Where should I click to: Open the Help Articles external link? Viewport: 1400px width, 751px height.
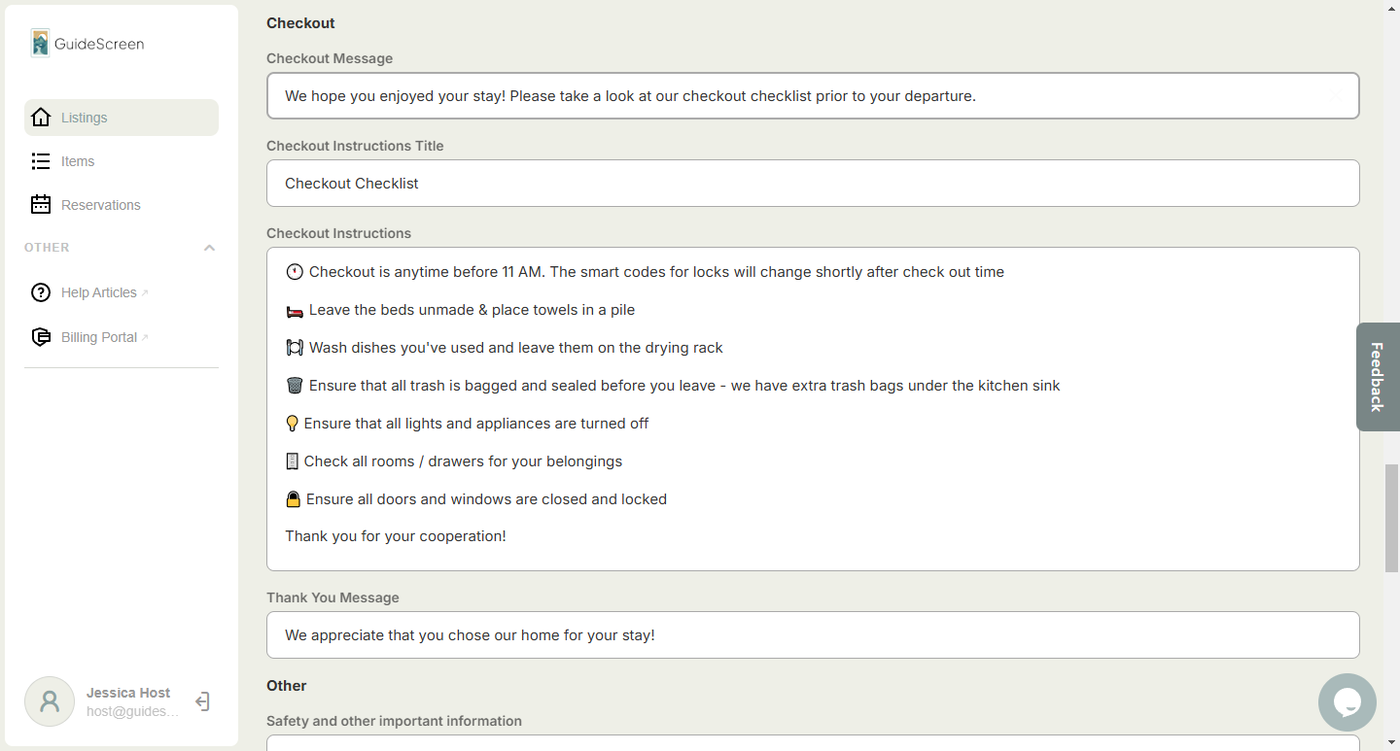(99, 293)
